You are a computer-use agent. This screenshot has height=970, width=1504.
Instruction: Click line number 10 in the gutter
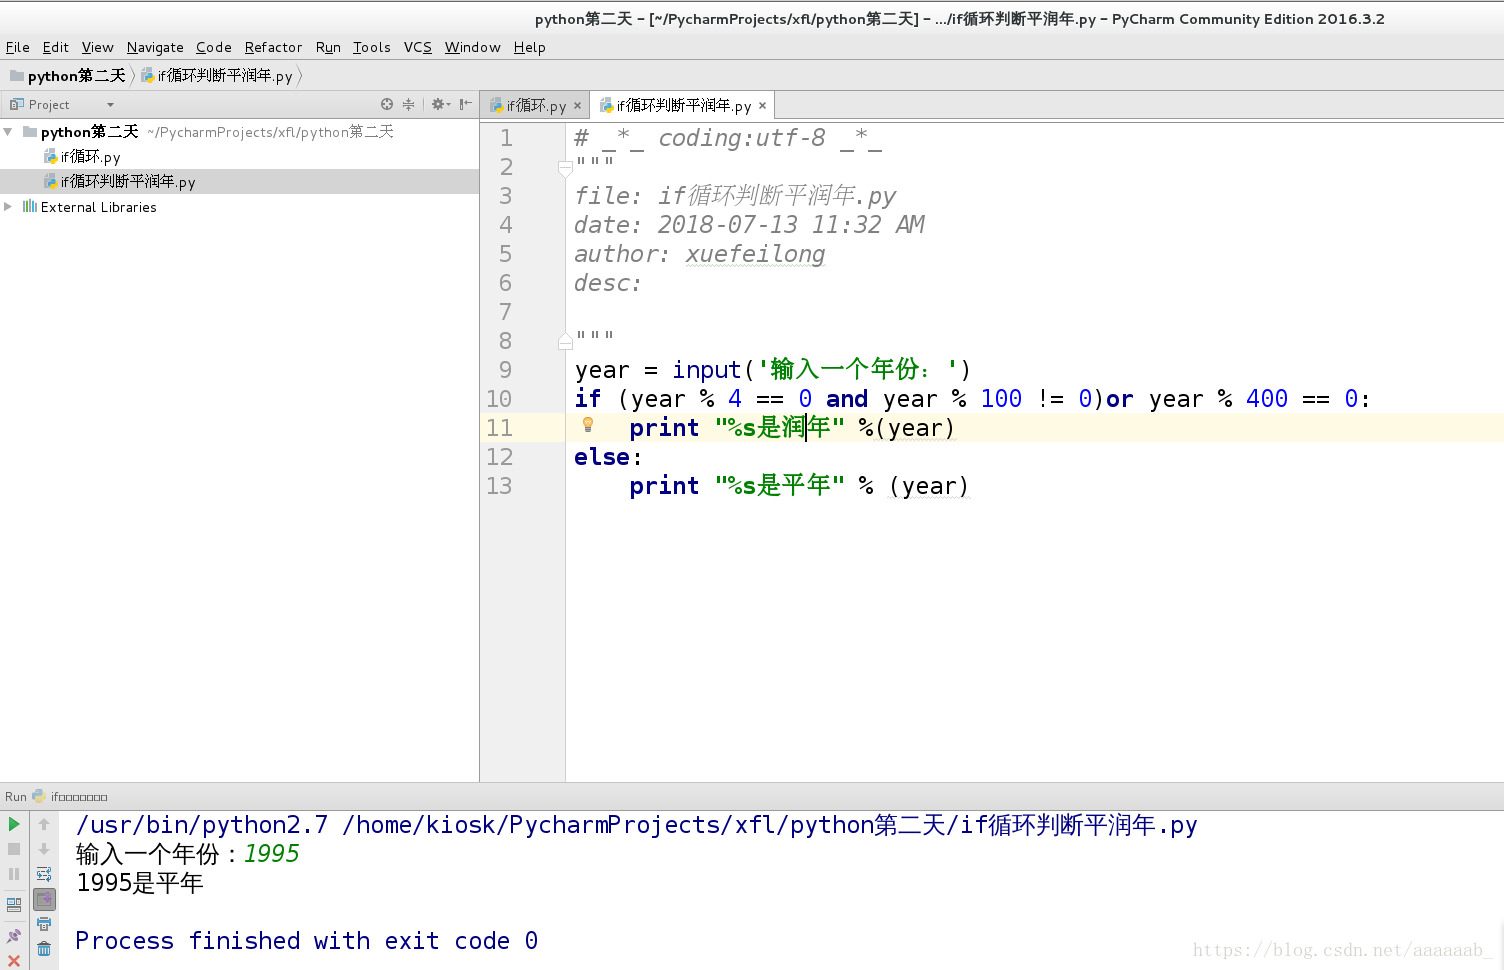point(499,399)
